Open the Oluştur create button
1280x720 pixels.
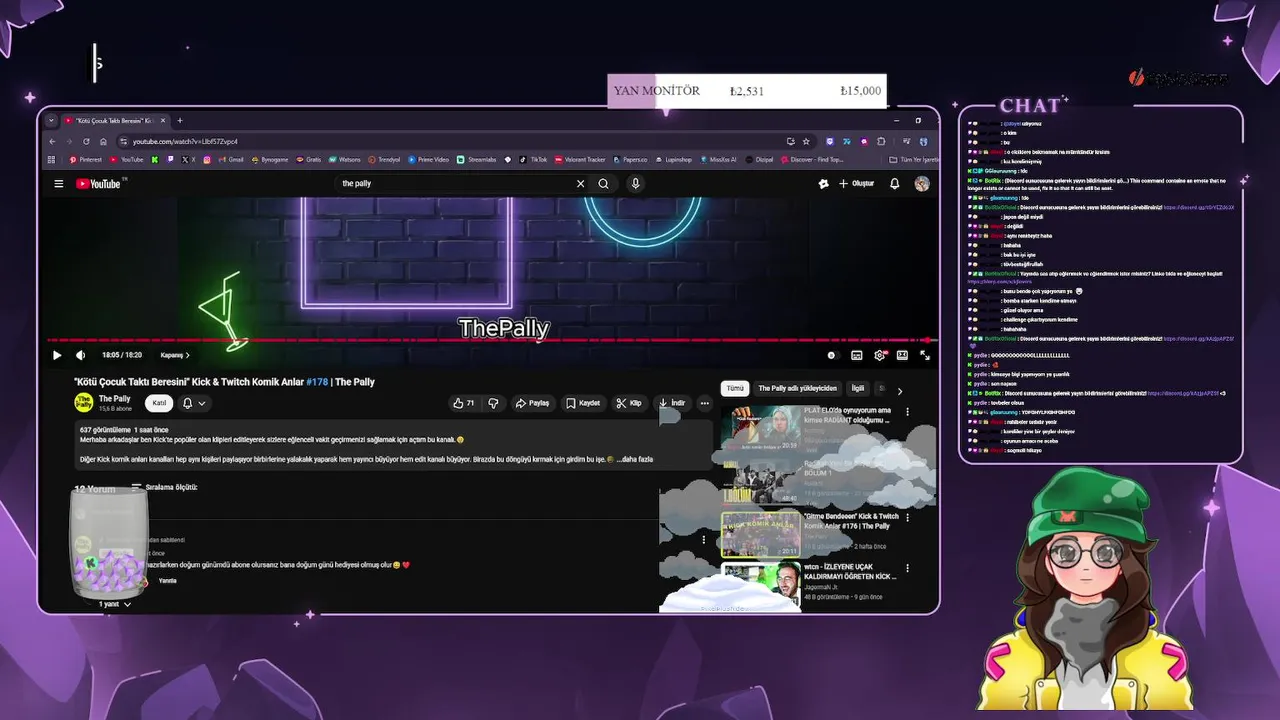[x=857, y=184]
